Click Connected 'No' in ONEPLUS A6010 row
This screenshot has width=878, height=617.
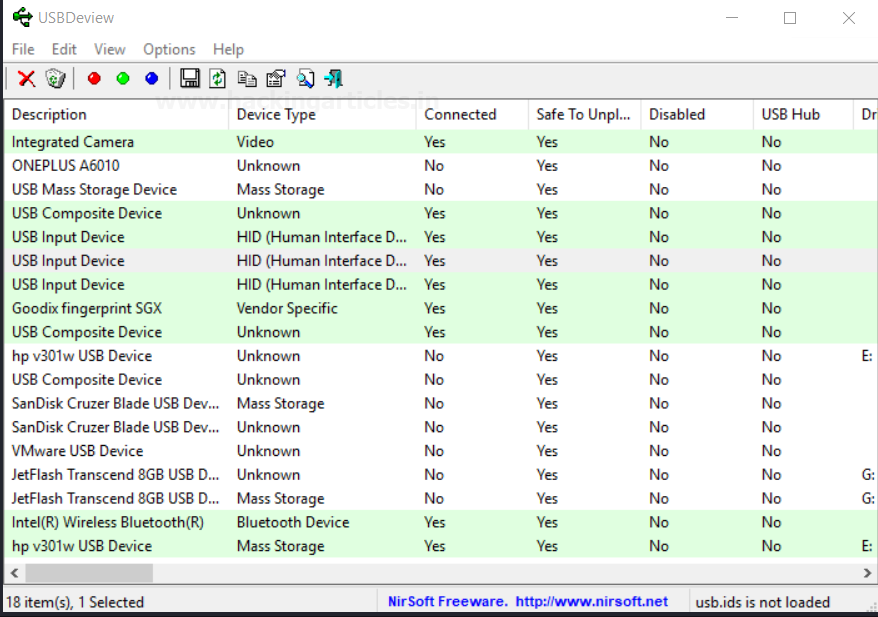434,166
